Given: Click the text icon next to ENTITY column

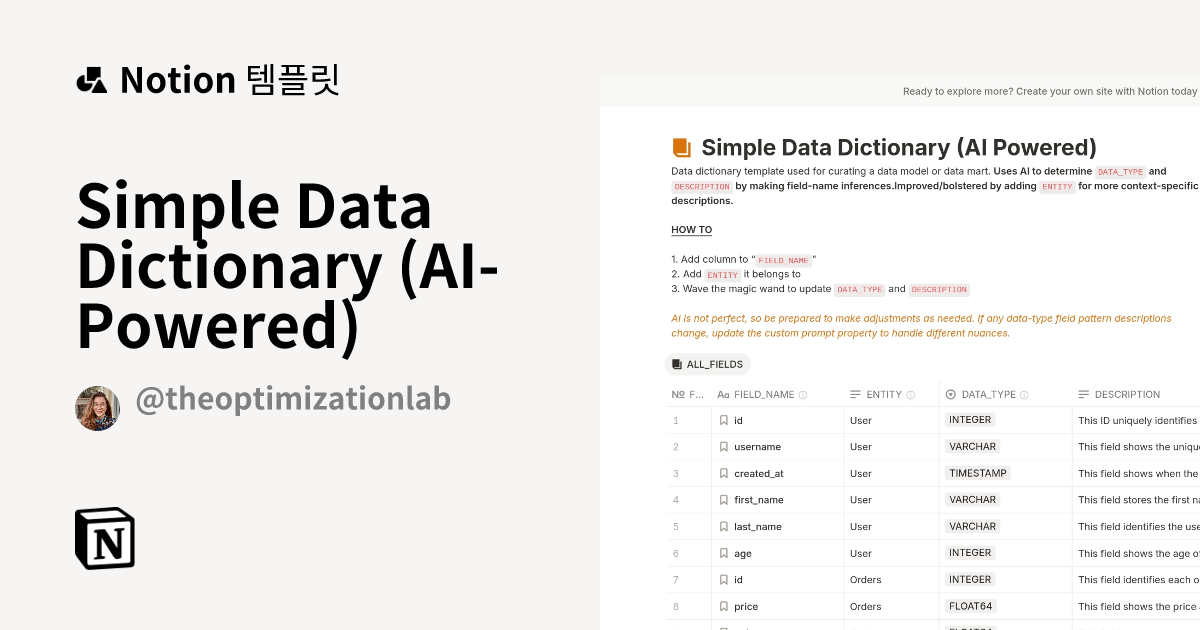Looking at the screenshot, I should 854,394.
